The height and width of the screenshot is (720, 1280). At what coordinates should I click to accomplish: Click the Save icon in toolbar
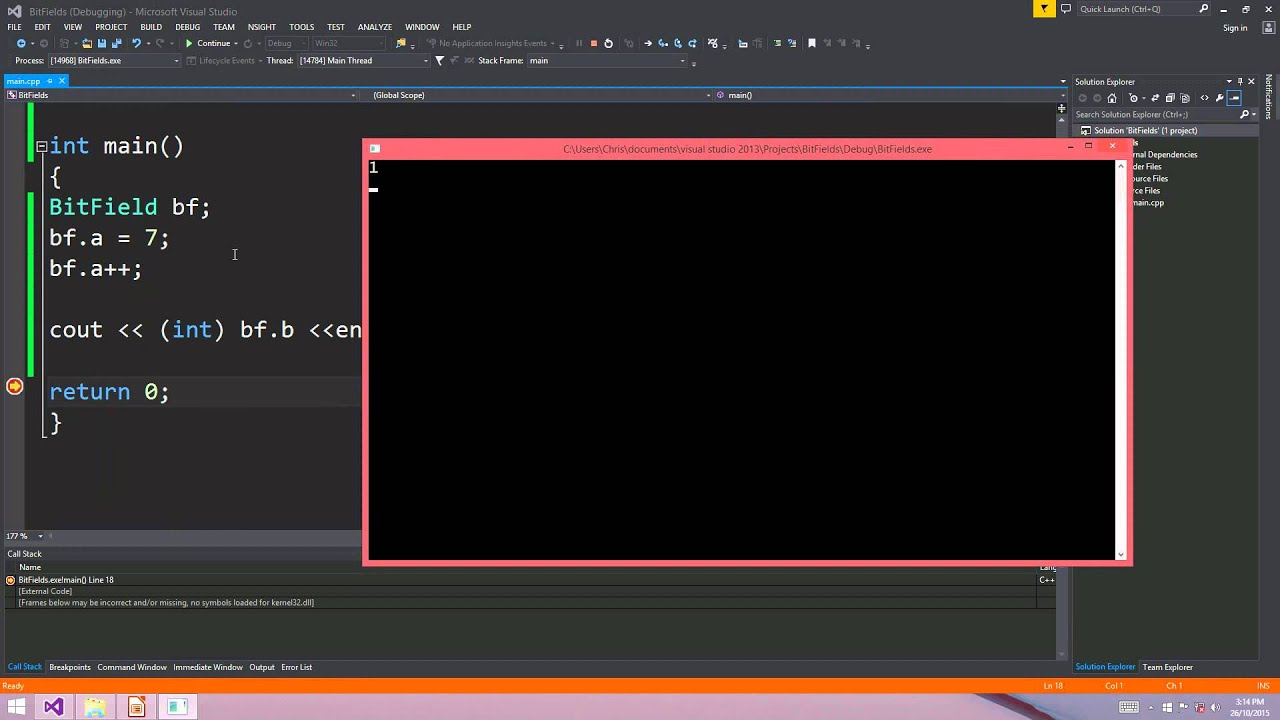point(101,43)
